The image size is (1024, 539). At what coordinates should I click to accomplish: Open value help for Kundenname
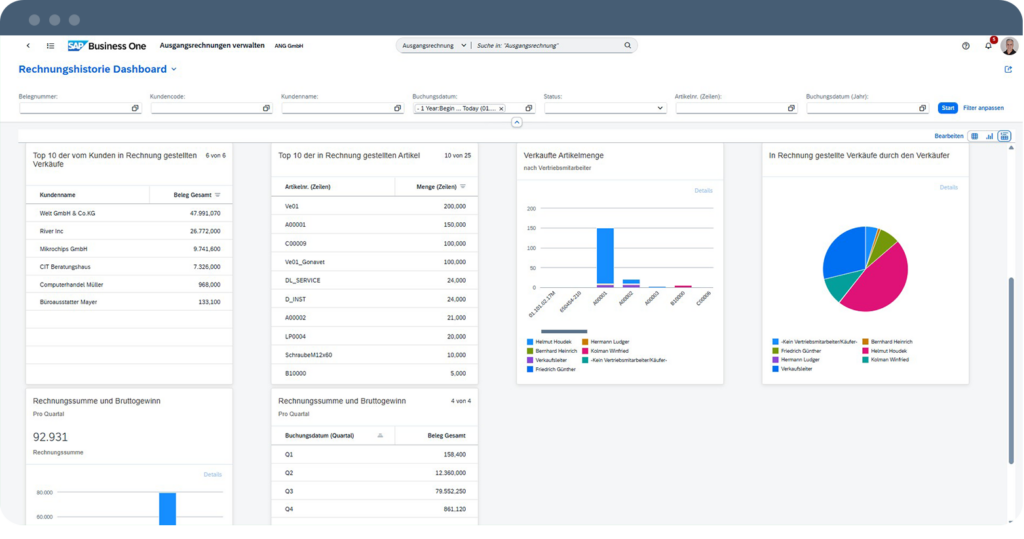click(x=398, y=108)
